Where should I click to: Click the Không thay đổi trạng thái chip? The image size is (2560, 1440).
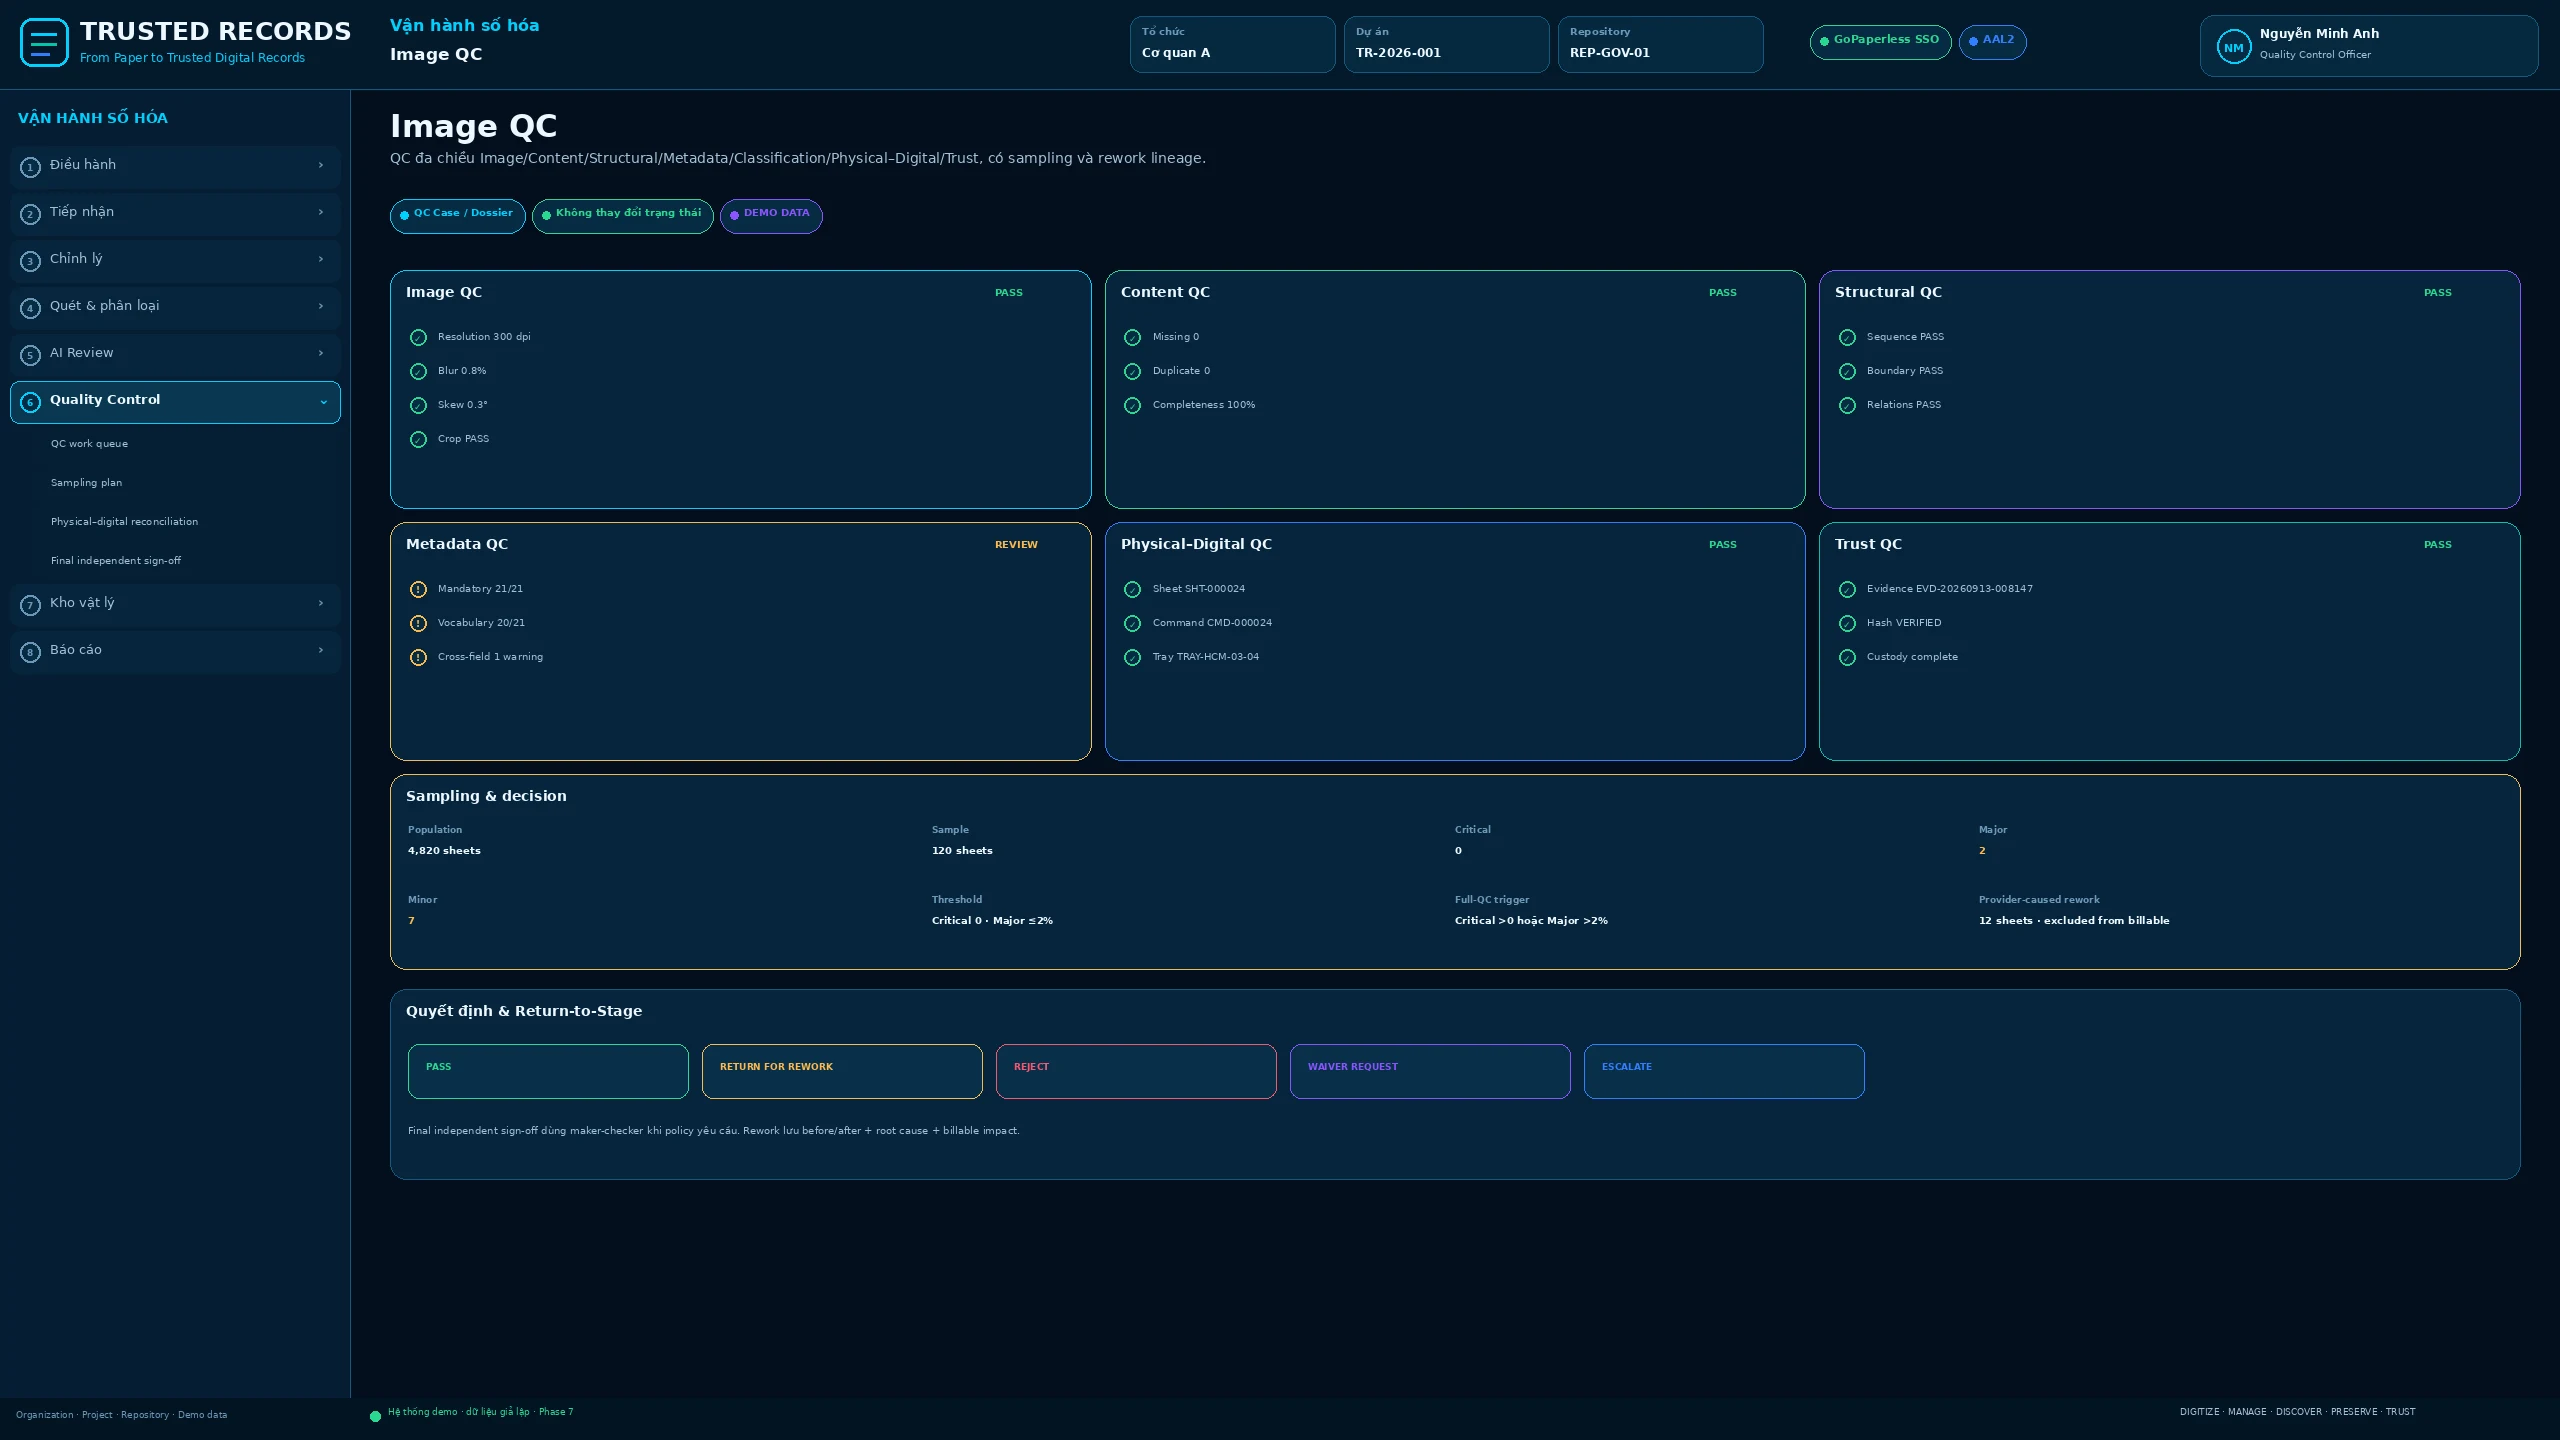622,216
